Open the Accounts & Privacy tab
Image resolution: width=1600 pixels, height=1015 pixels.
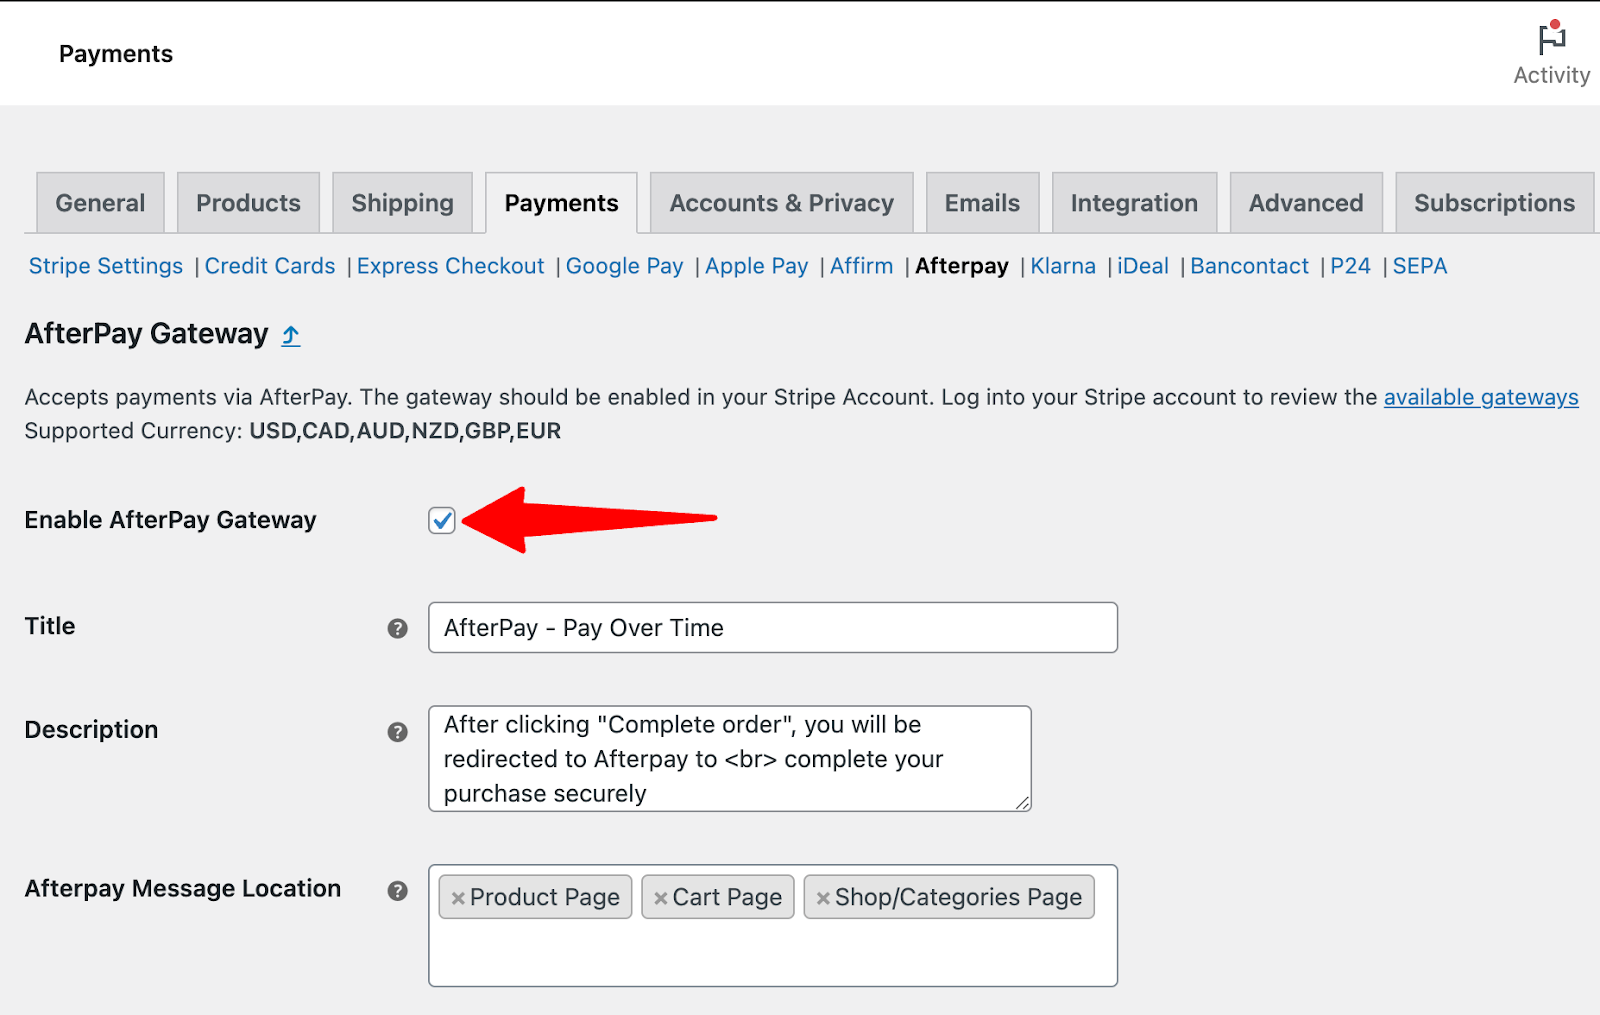[781, 203]
